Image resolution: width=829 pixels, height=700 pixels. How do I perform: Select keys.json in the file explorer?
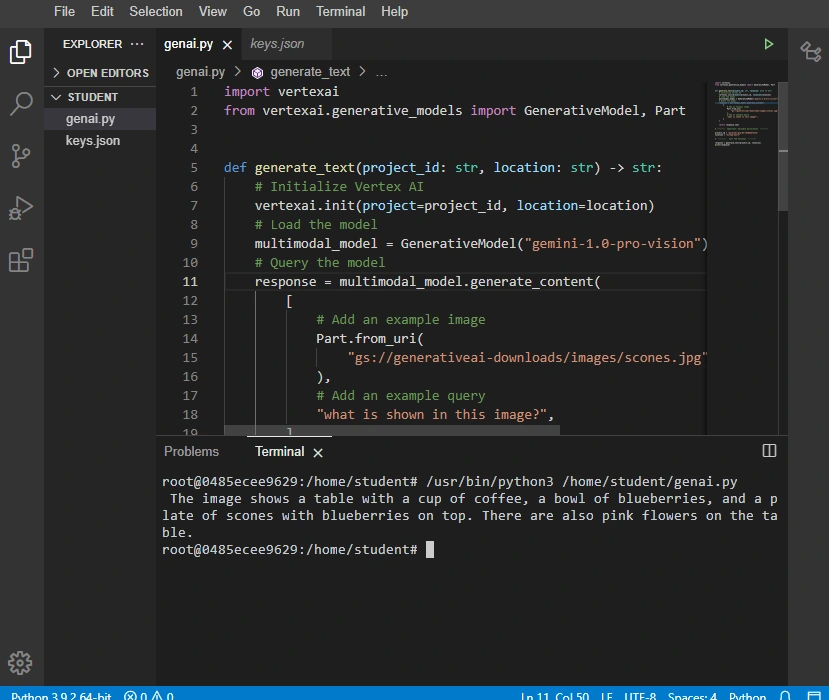click(x=93, y=141)
